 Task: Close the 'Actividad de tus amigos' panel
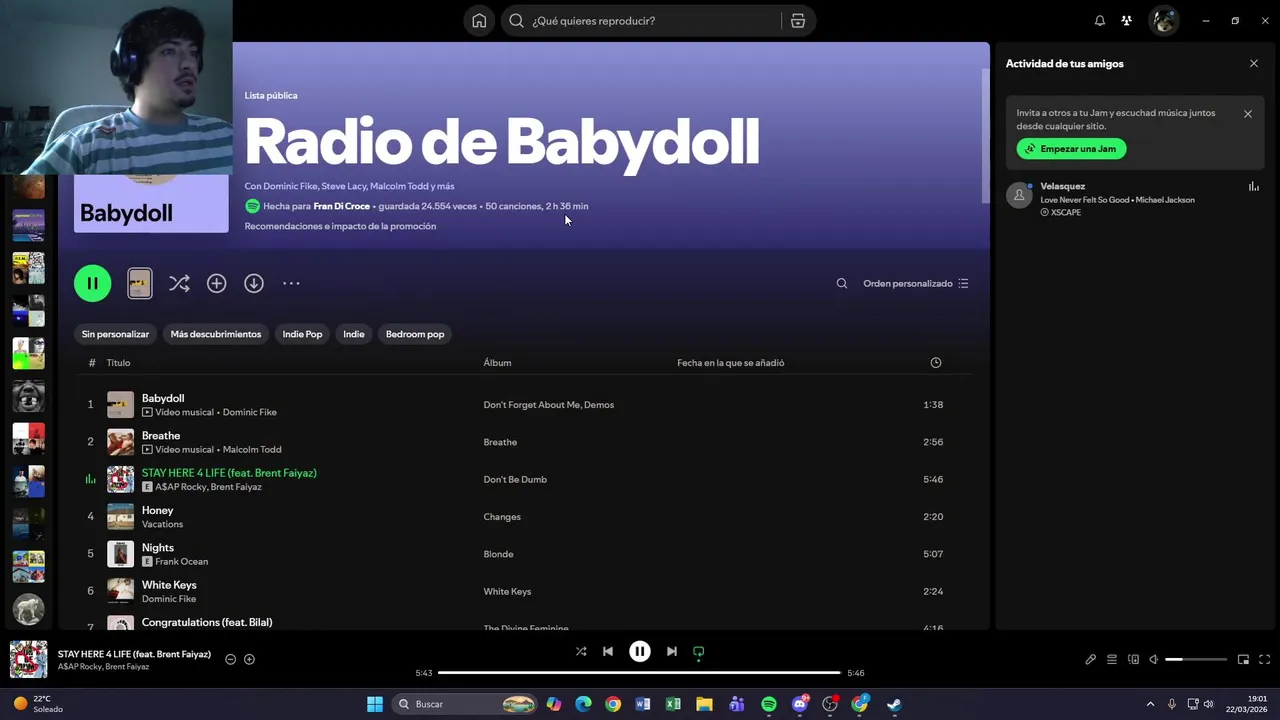click(x=1254, y=63)
